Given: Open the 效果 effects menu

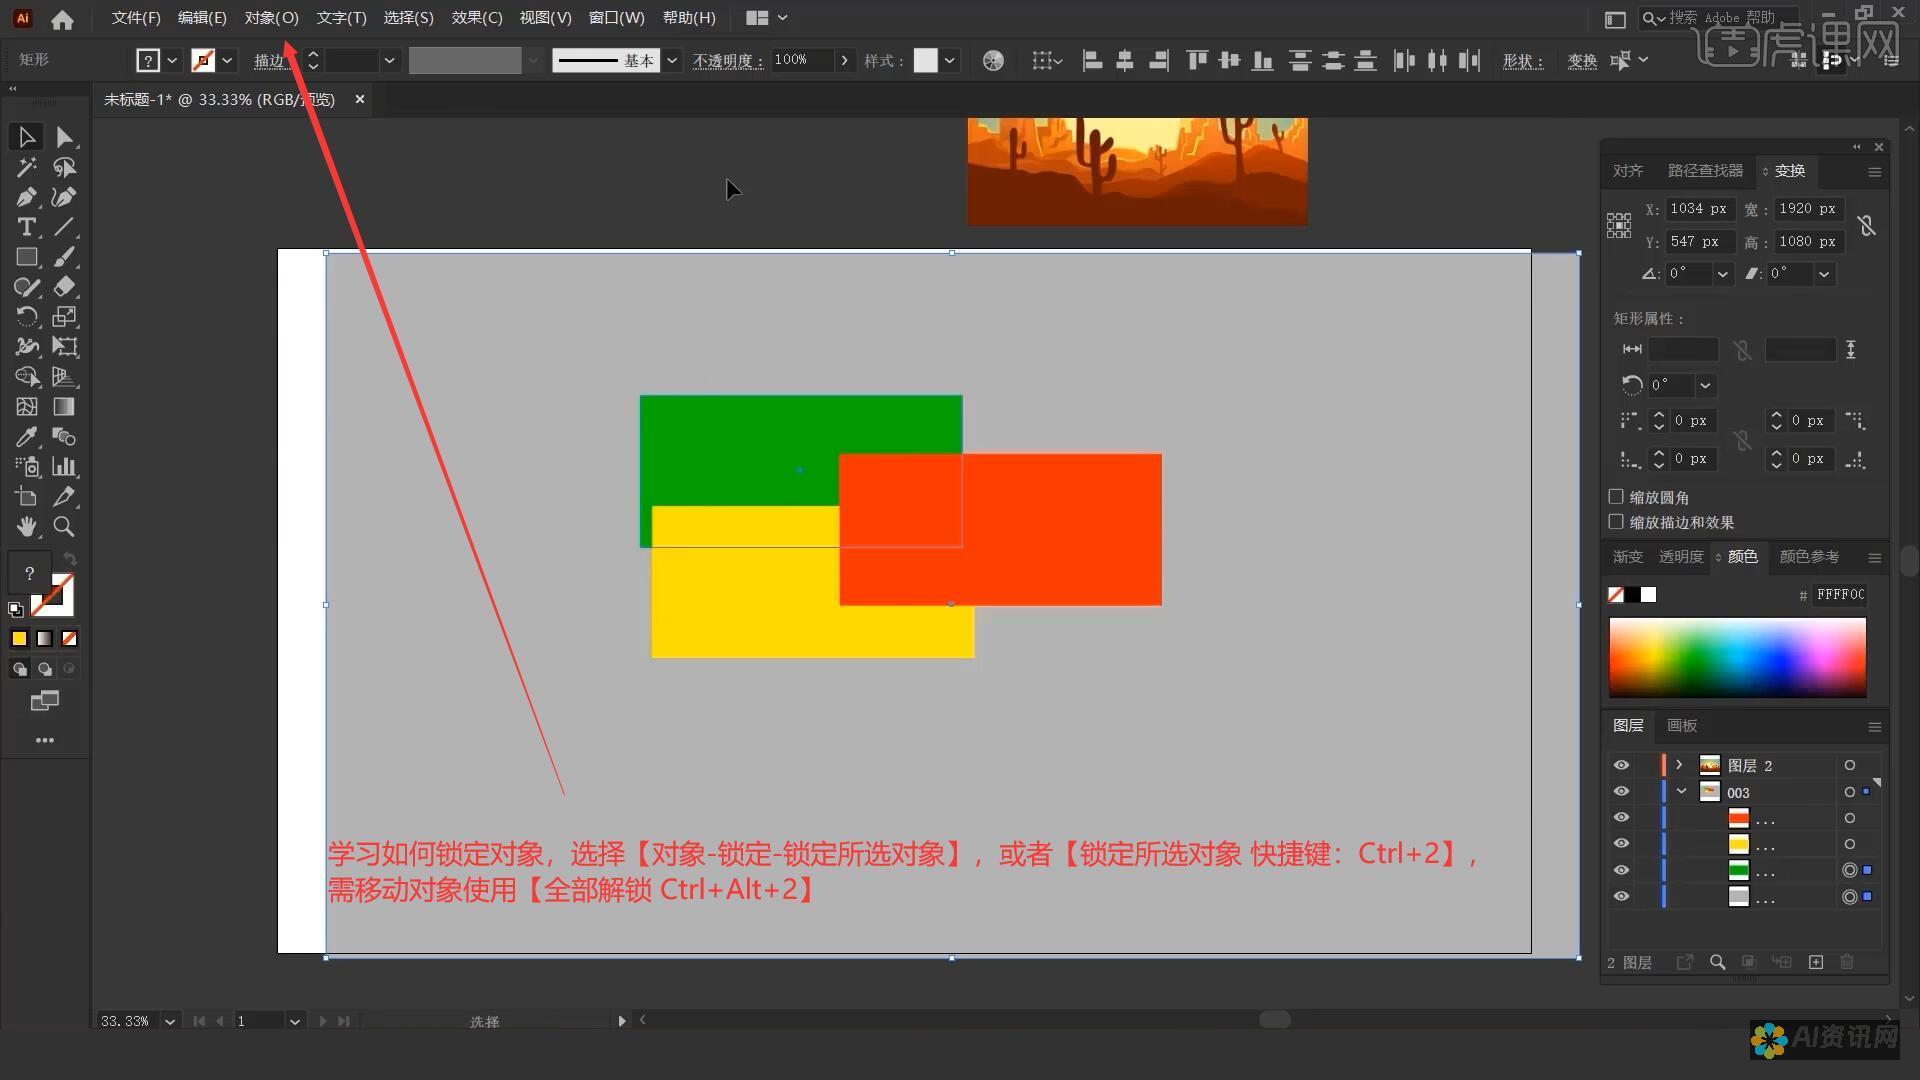Looking at the screenshot, I should click(x=475, y=17).
